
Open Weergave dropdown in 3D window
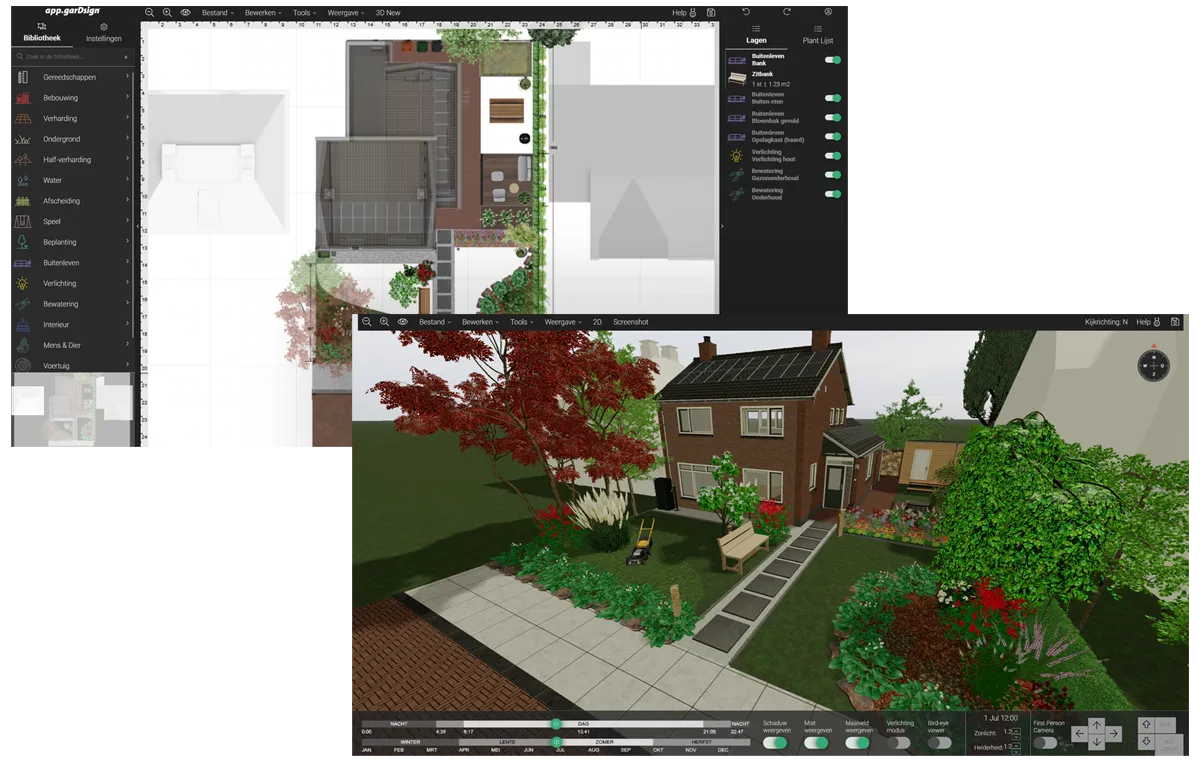point(563,322)
